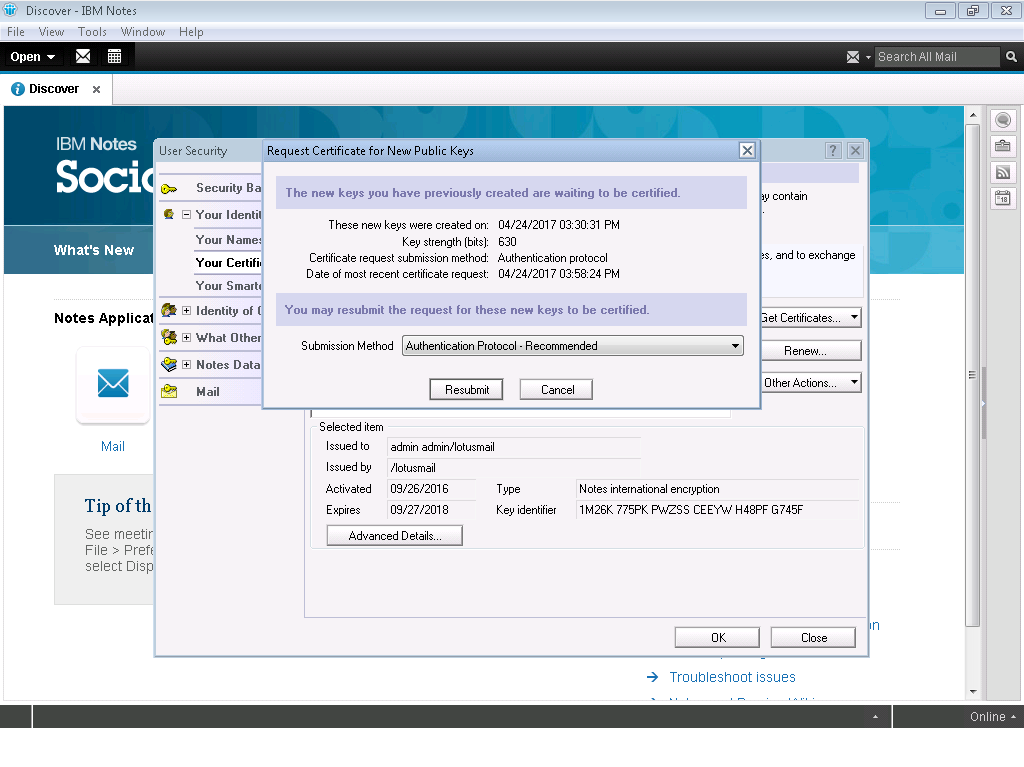Select Security Basics in the tree

click(x=229, y=188)
